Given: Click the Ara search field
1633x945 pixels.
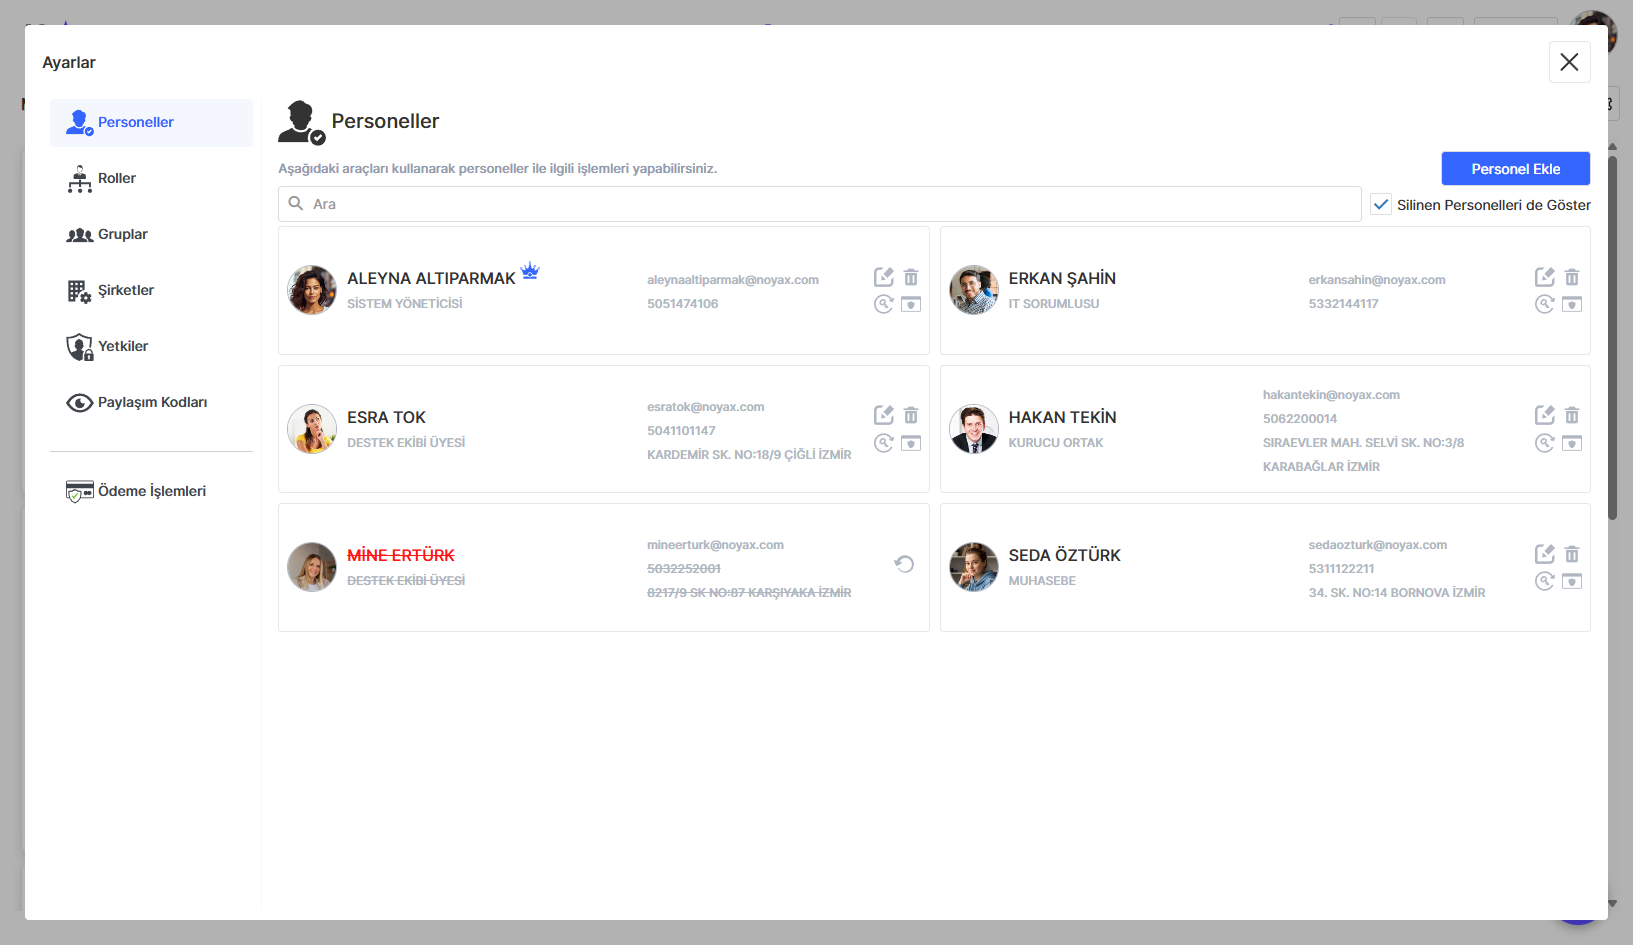Looking at the screenshot, I should [x=820, y=204].
